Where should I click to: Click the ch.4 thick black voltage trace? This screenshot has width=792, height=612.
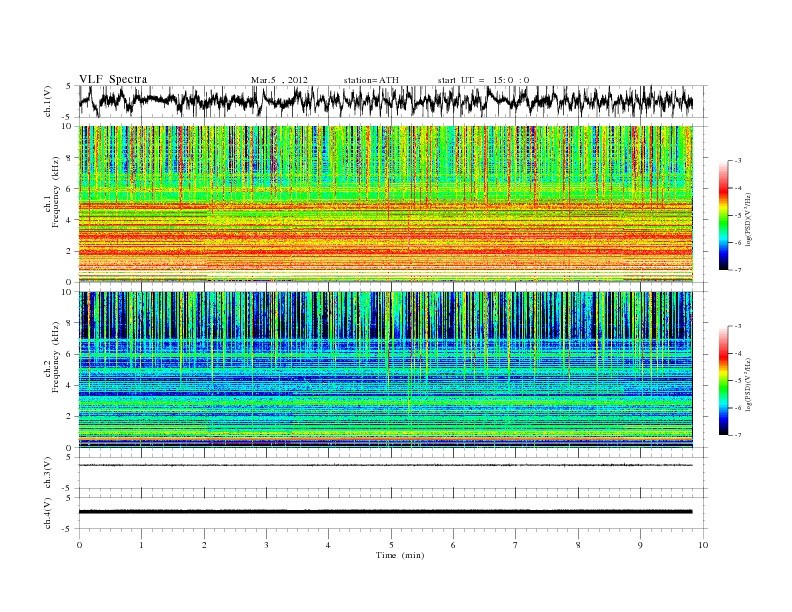point(385,512)
